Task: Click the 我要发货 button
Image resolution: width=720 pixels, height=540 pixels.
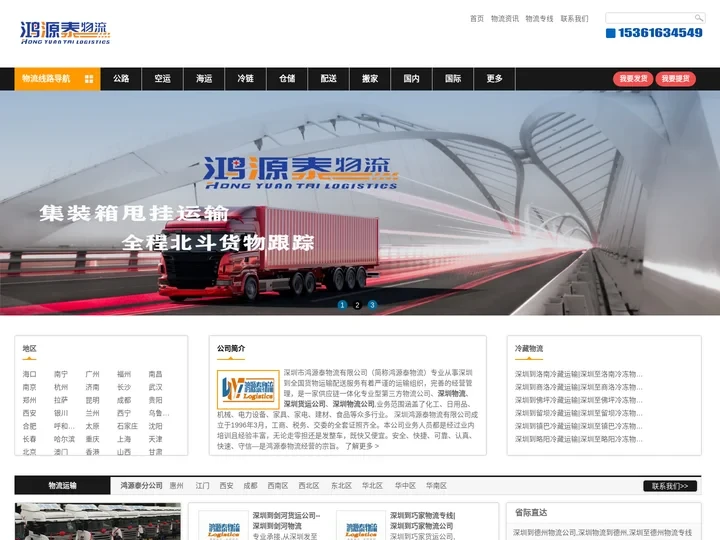Action: 633,79
